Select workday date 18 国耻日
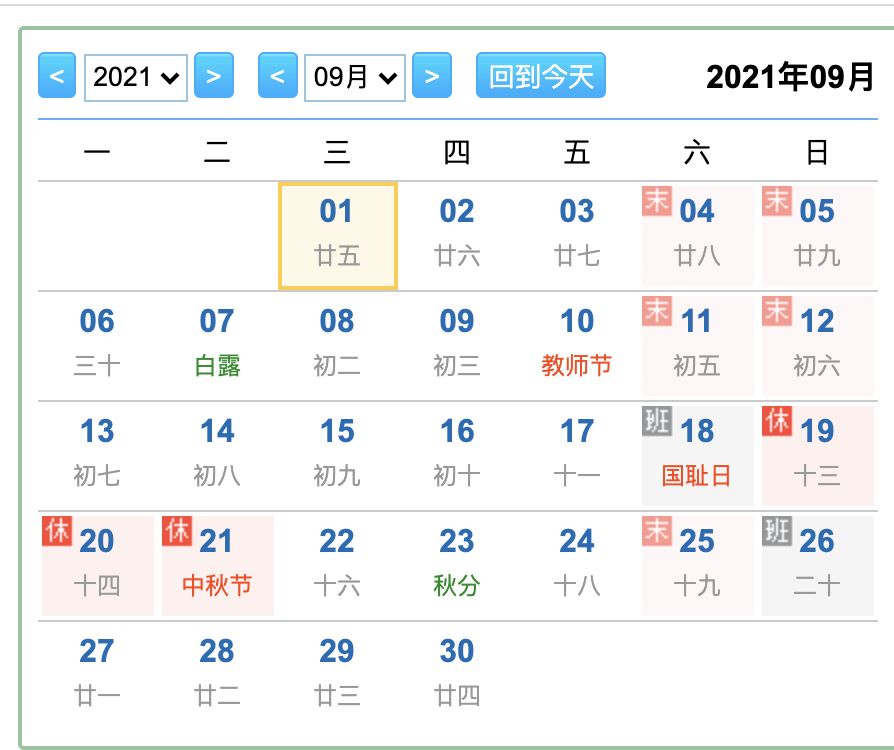This screenshot has width=894, height=750. [x=697, y=456]
